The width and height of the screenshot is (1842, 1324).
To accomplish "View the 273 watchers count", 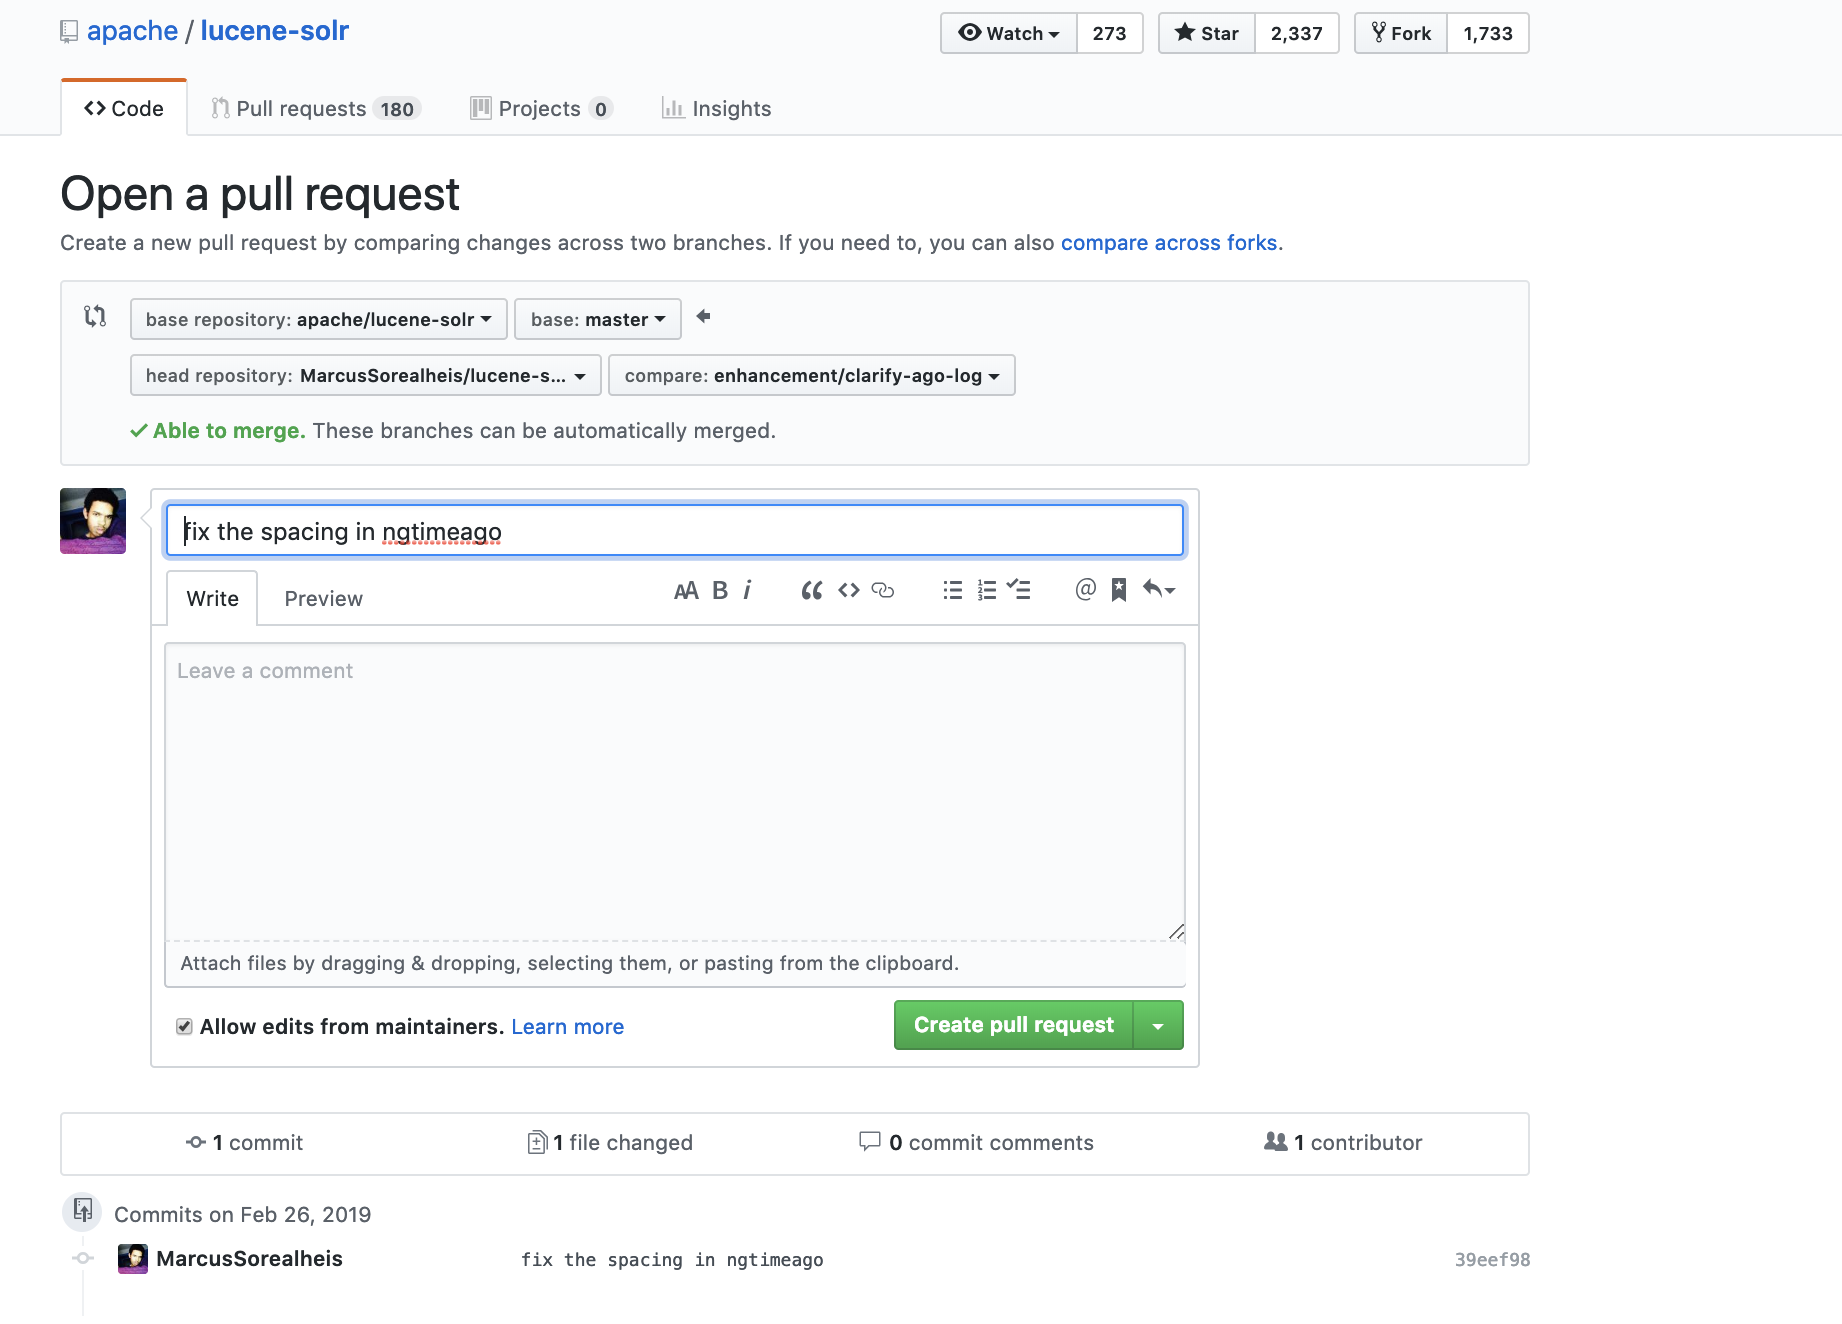I will click(1110, 33).
